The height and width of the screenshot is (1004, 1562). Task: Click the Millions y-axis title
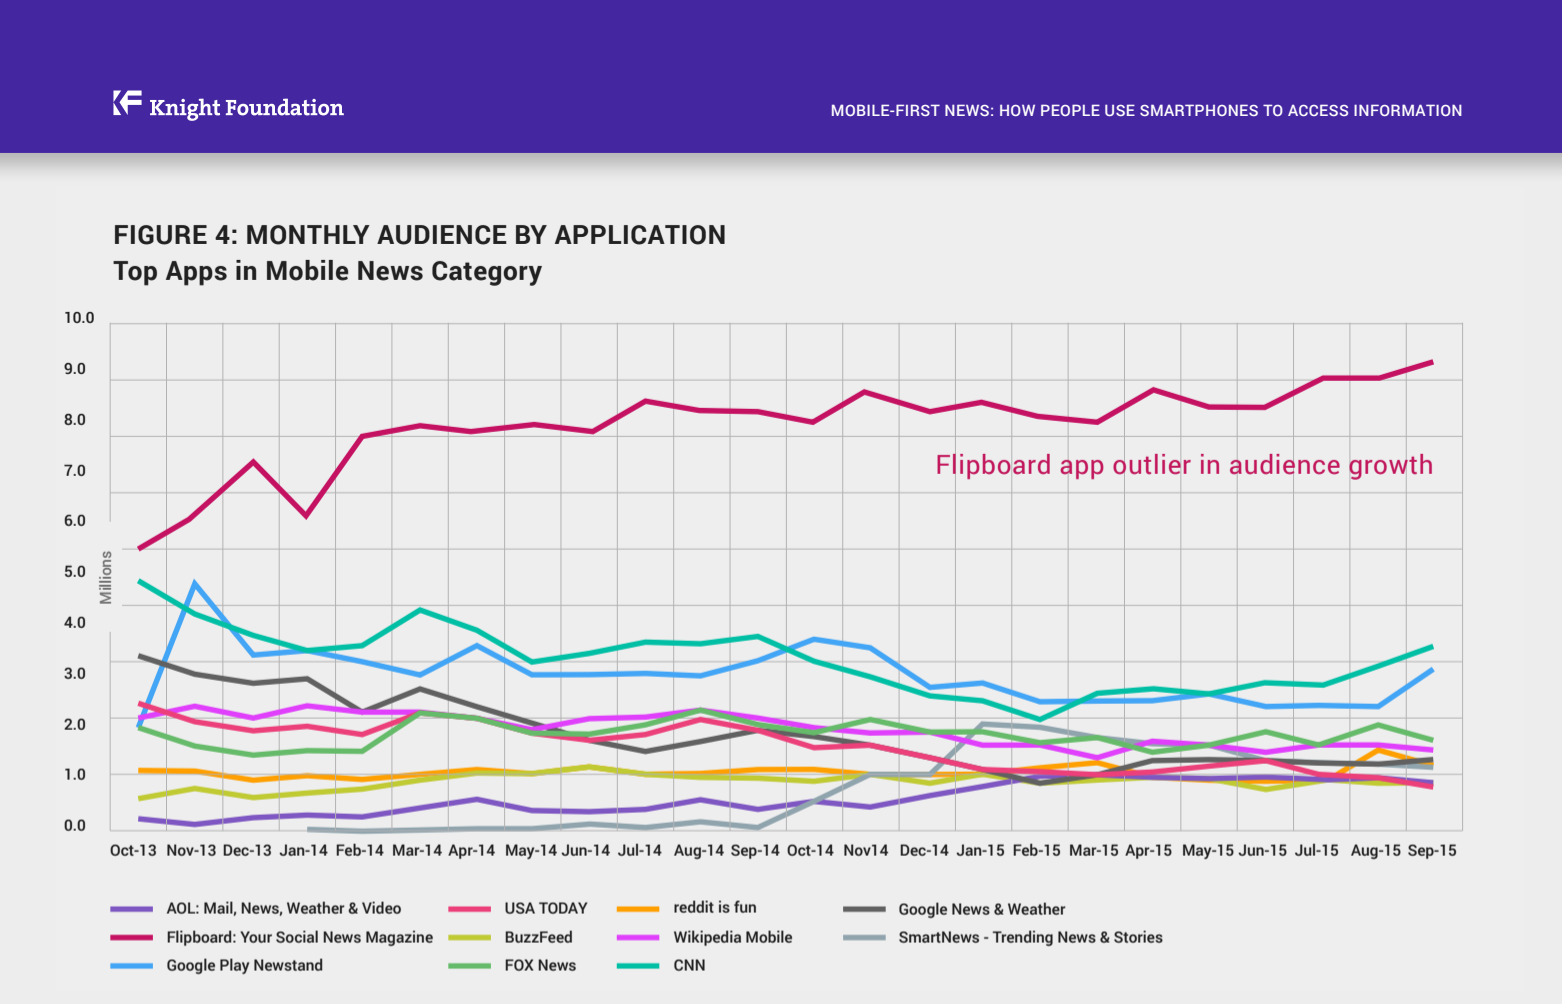(x=105, y=577)
